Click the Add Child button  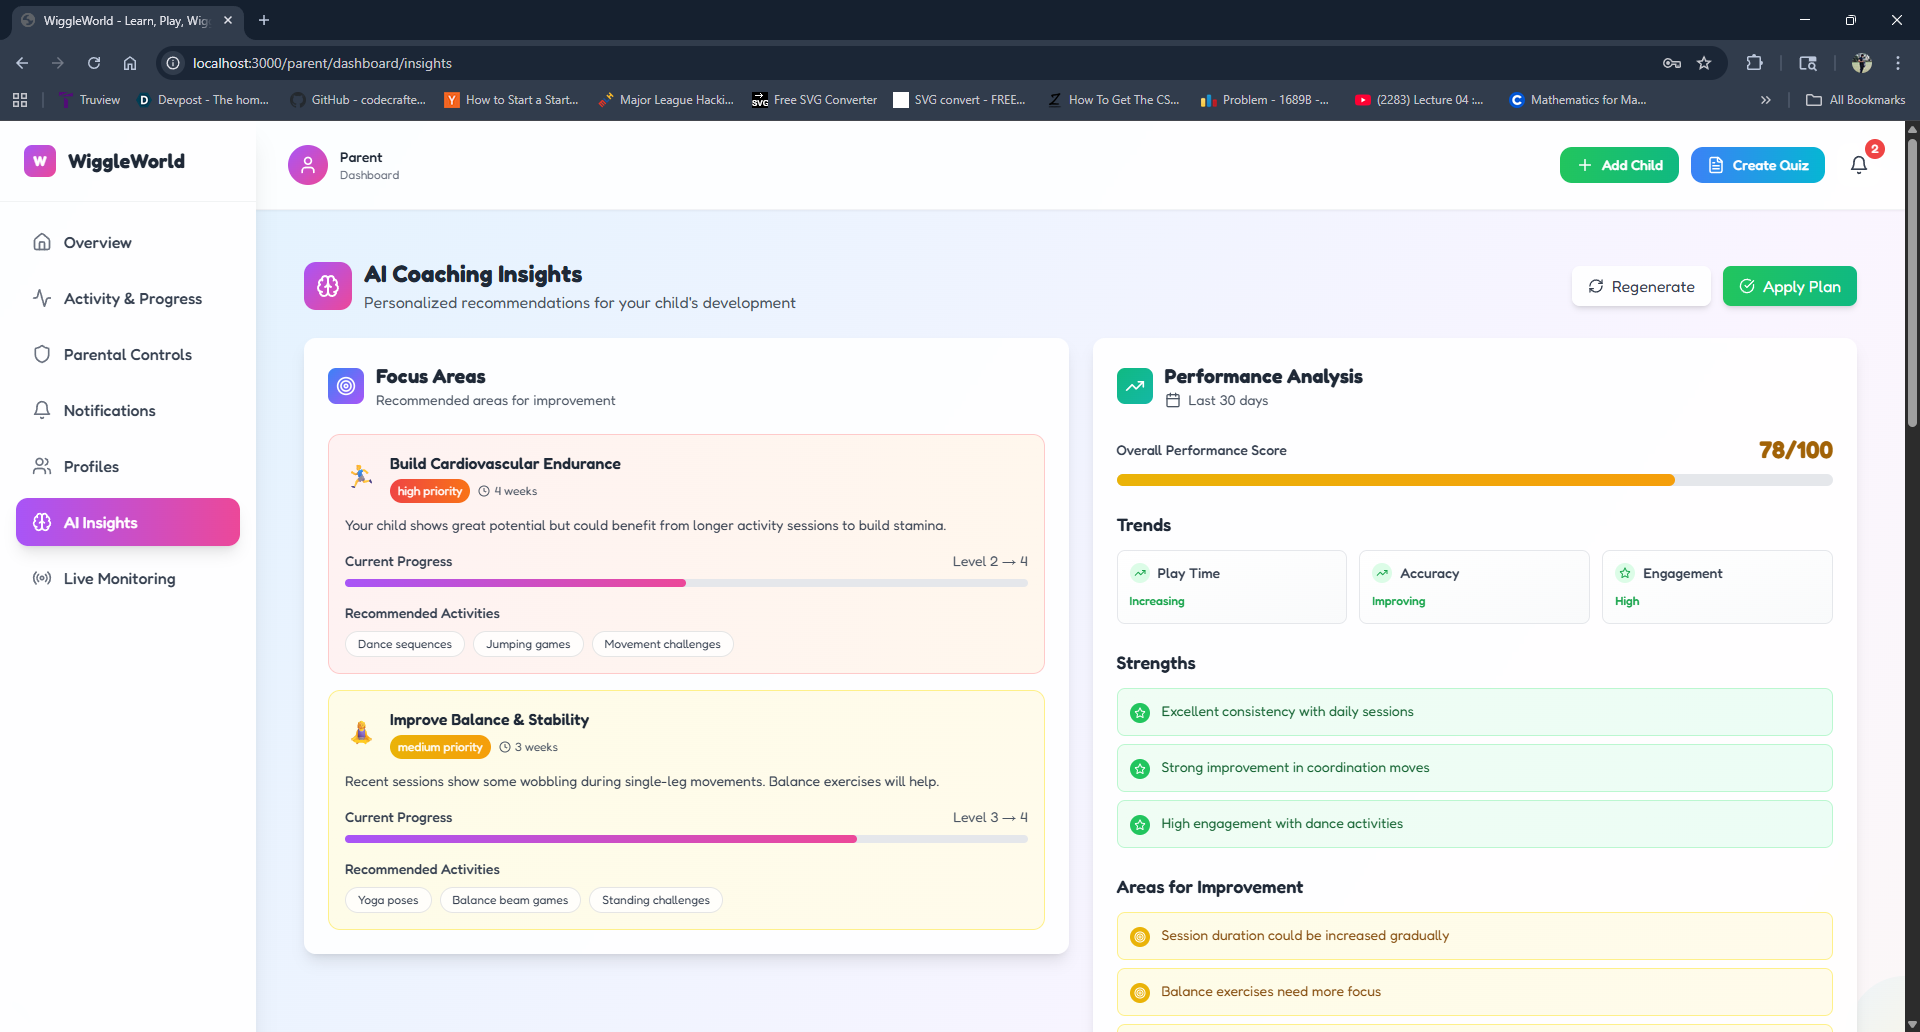point(1619,165)
